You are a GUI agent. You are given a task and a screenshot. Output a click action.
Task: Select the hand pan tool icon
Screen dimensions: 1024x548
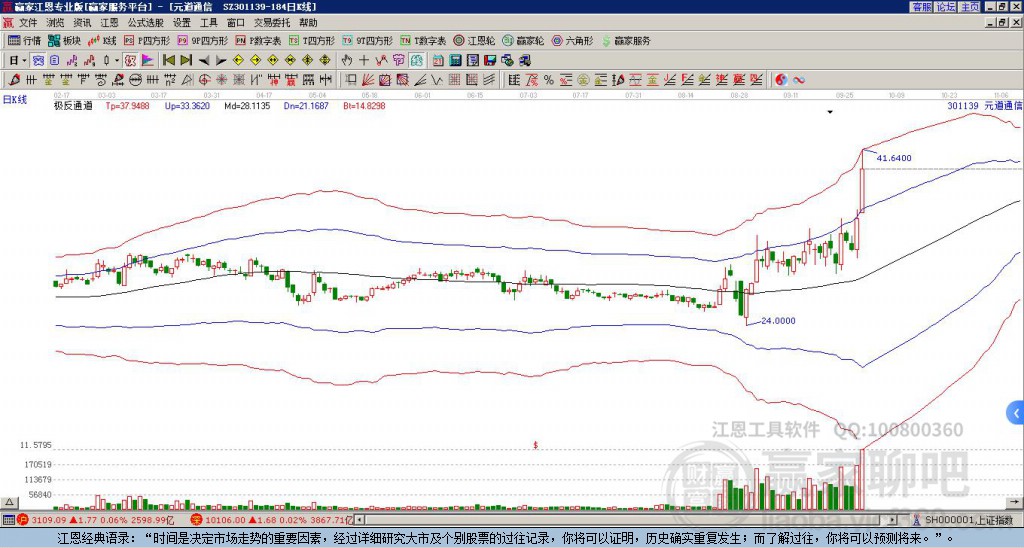(x=347, y=60)
